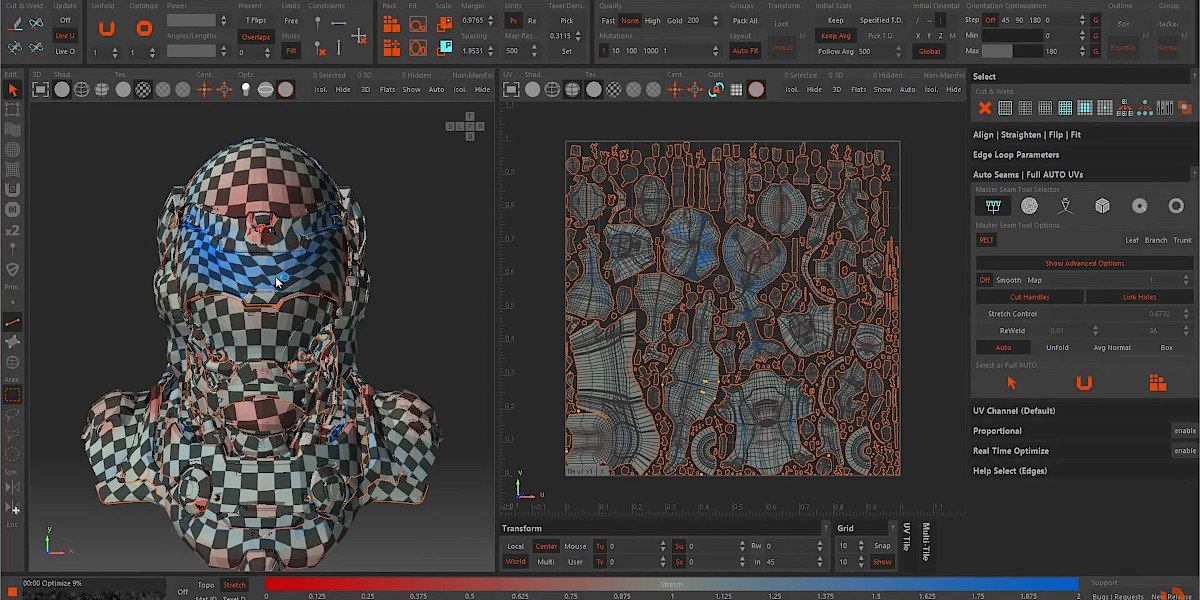The height and width of the screenshot is (600, 1200).
Task: Click the orange pack icon under Select or Full AUTO
Action: coord(1157,383)
